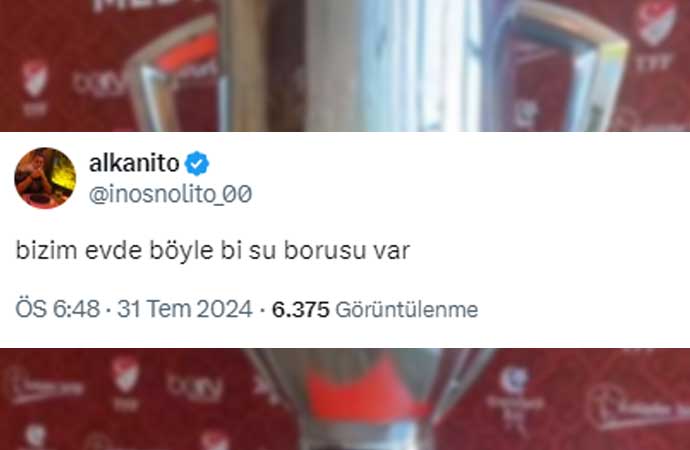Screen dimensions: 690x450
Task: Open alkanito's profile picture avatar
Action: (45, 178)
